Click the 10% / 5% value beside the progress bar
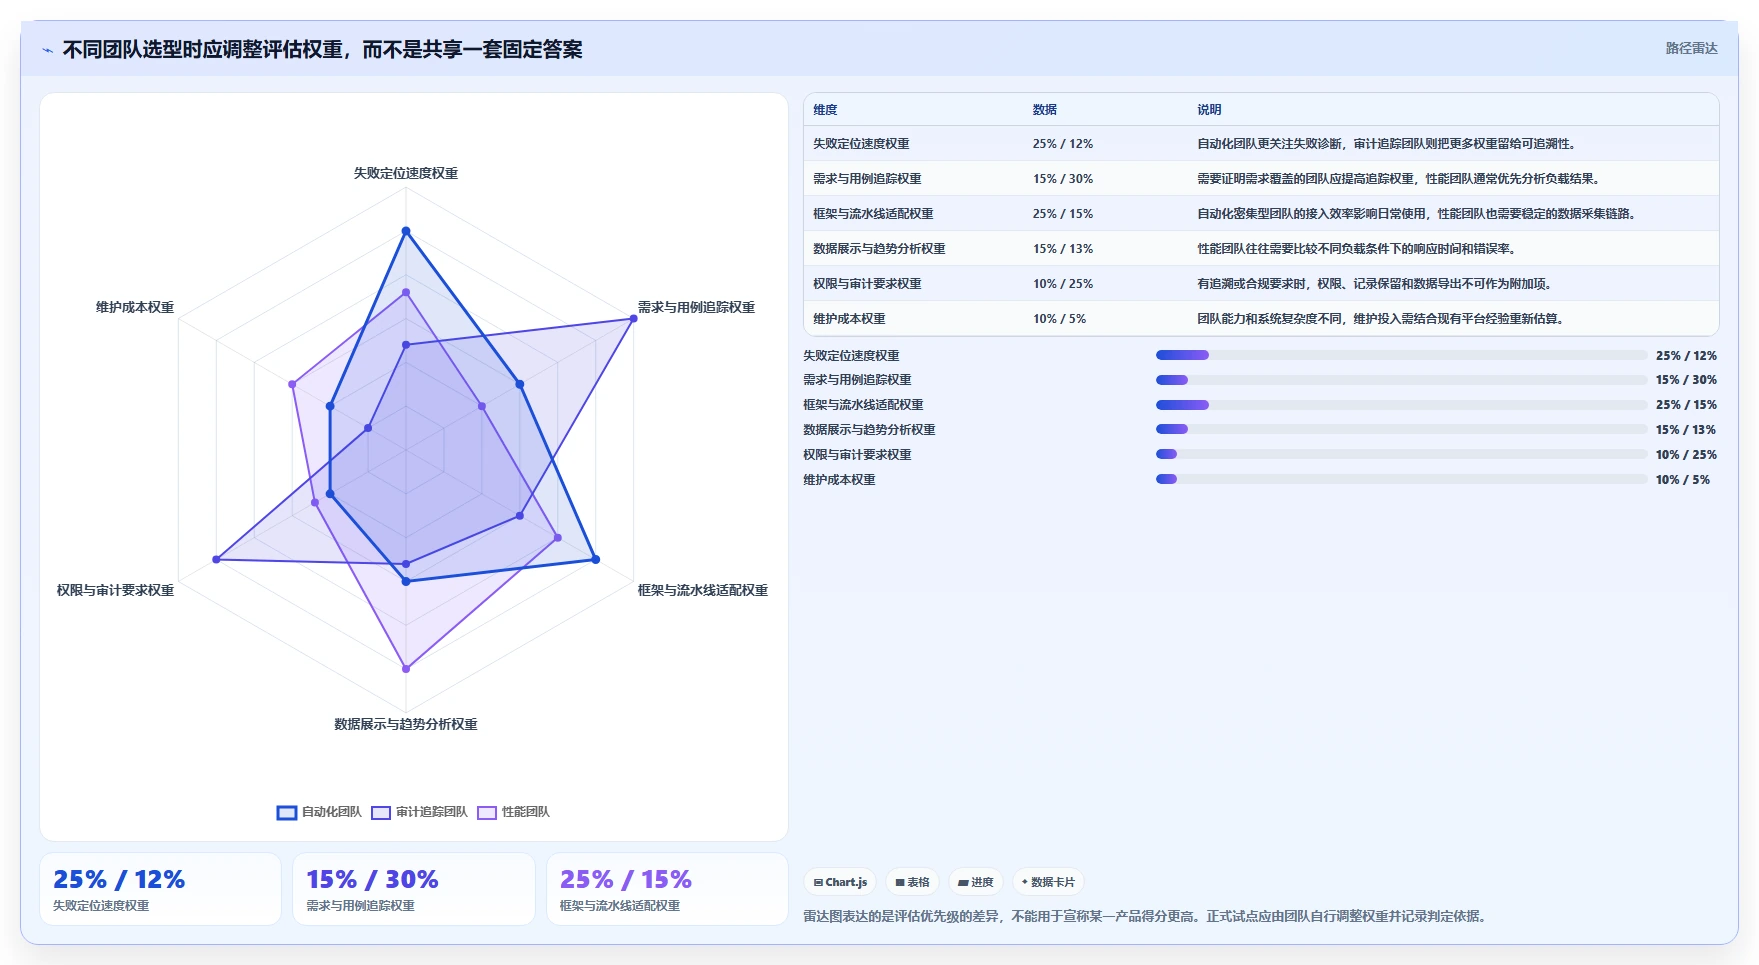Viewport: 1759px width, 965px height. coord(1683,480)
